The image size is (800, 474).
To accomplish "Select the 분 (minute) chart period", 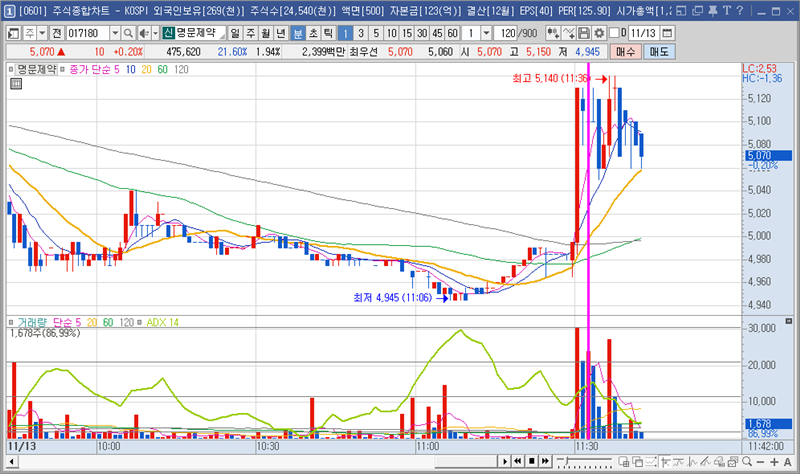I will pyautogui.click(x=297, y=33).
